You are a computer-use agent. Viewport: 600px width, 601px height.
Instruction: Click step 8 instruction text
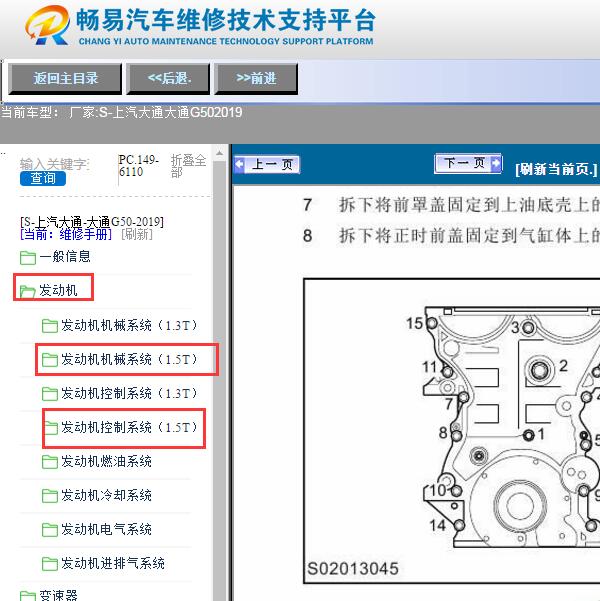469,235
